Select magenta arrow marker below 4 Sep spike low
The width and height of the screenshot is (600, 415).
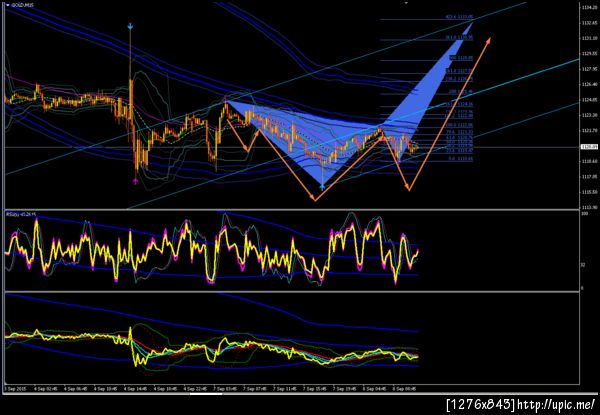click(135, 181)
